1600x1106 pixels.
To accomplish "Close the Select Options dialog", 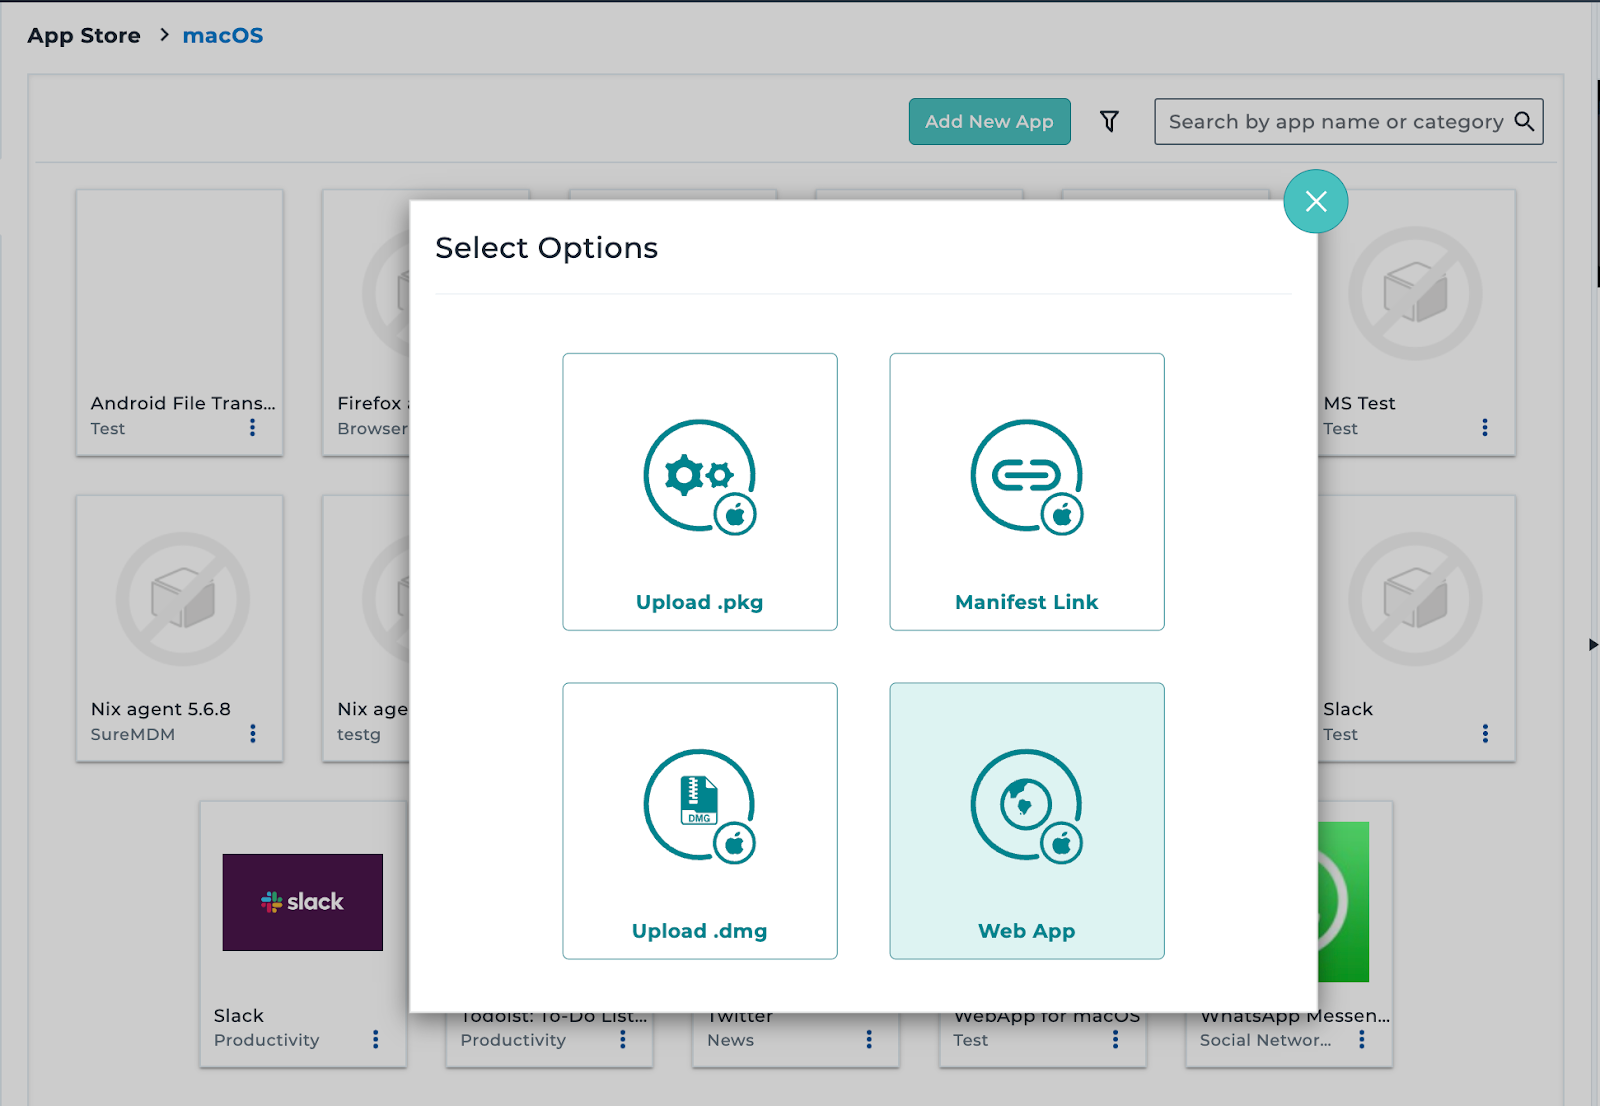I will [1316, 202].
